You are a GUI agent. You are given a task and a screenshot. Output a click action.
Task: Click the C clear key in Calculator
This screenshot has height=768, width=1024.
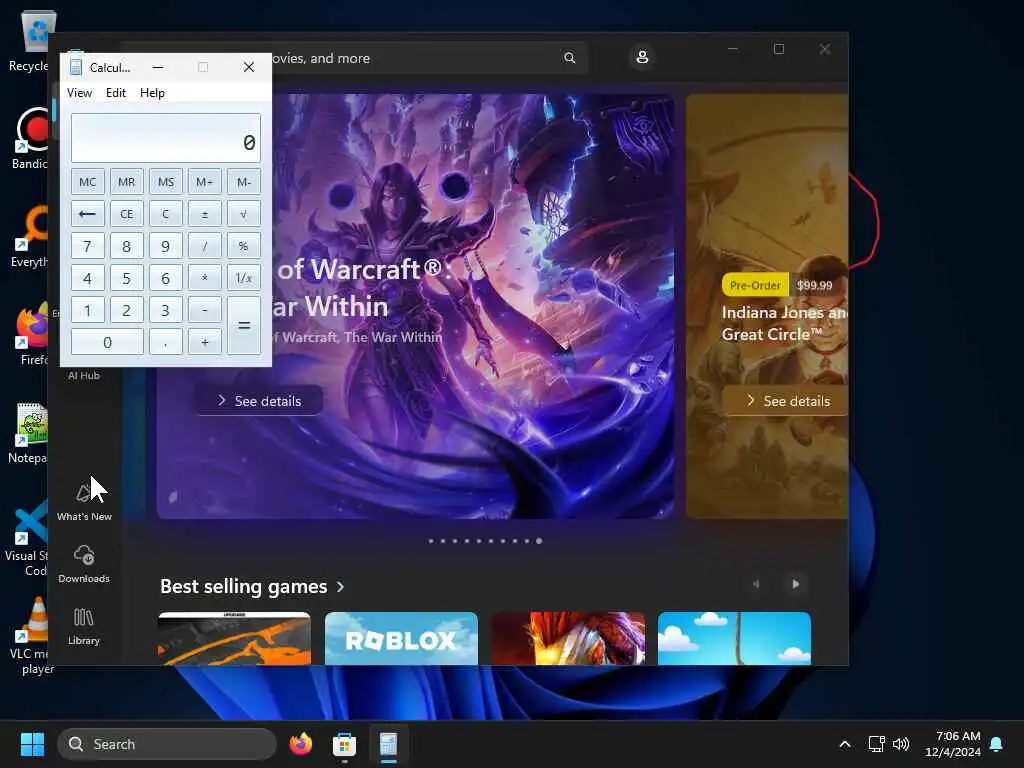[x=166, y=214]
